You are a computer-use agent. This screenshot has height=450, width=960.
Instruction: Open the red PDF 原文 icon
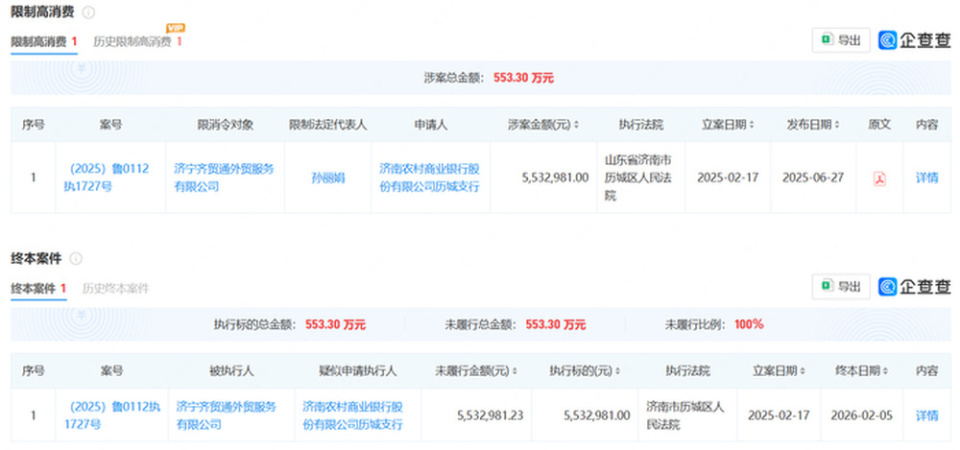pos(879,179)
